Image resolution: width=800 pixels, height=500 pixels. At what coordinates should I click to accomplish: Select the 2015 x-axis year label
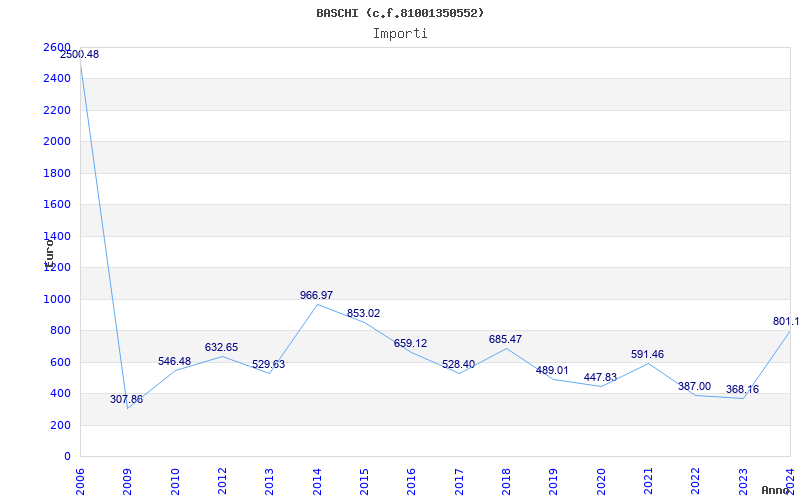(x=364, y=482)
